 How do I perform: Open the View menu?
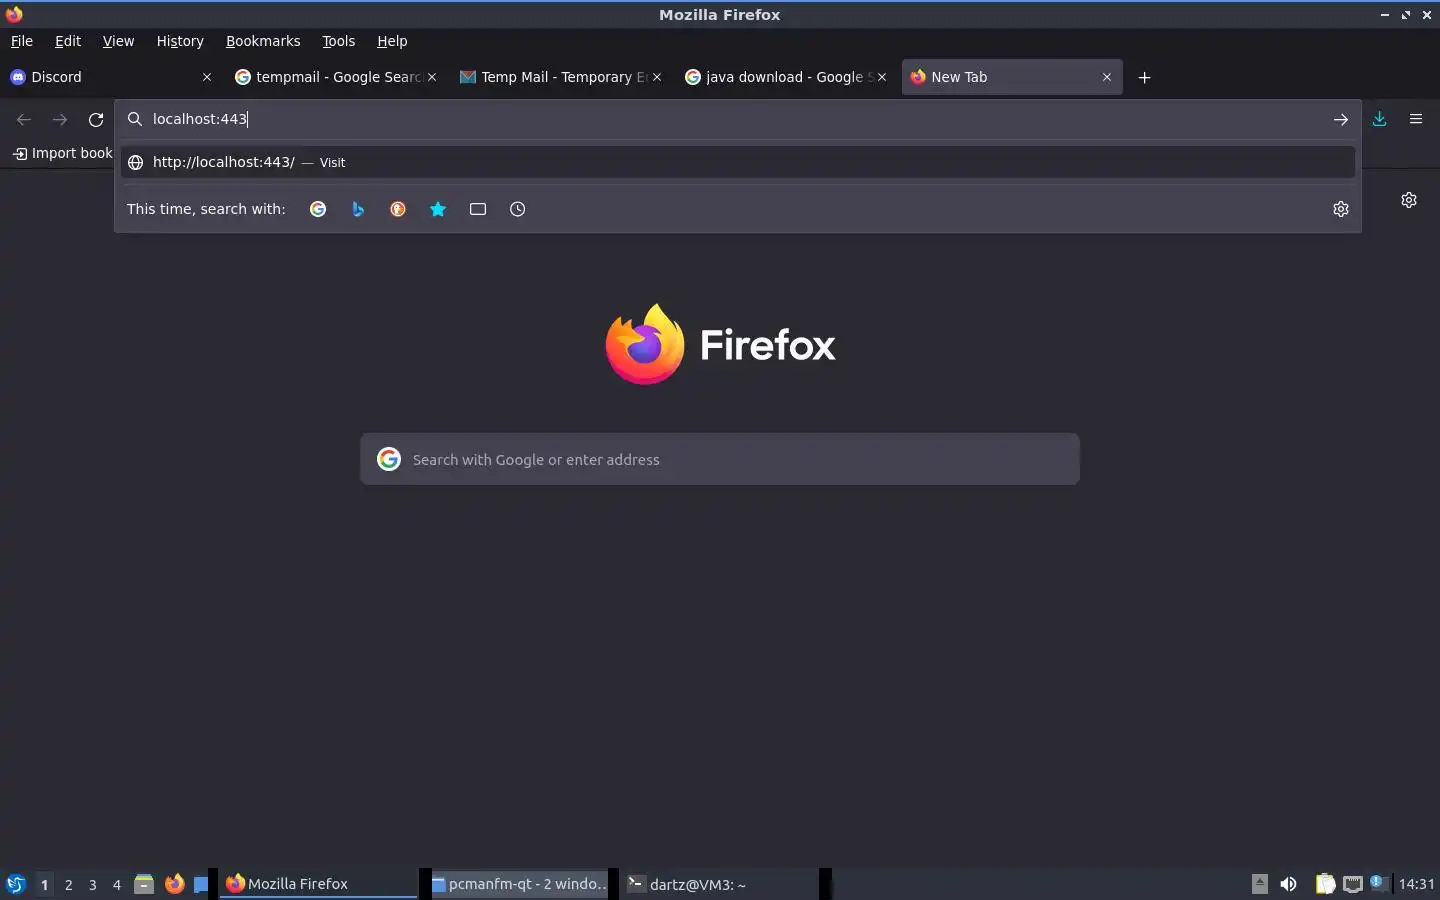coord(118,41)
